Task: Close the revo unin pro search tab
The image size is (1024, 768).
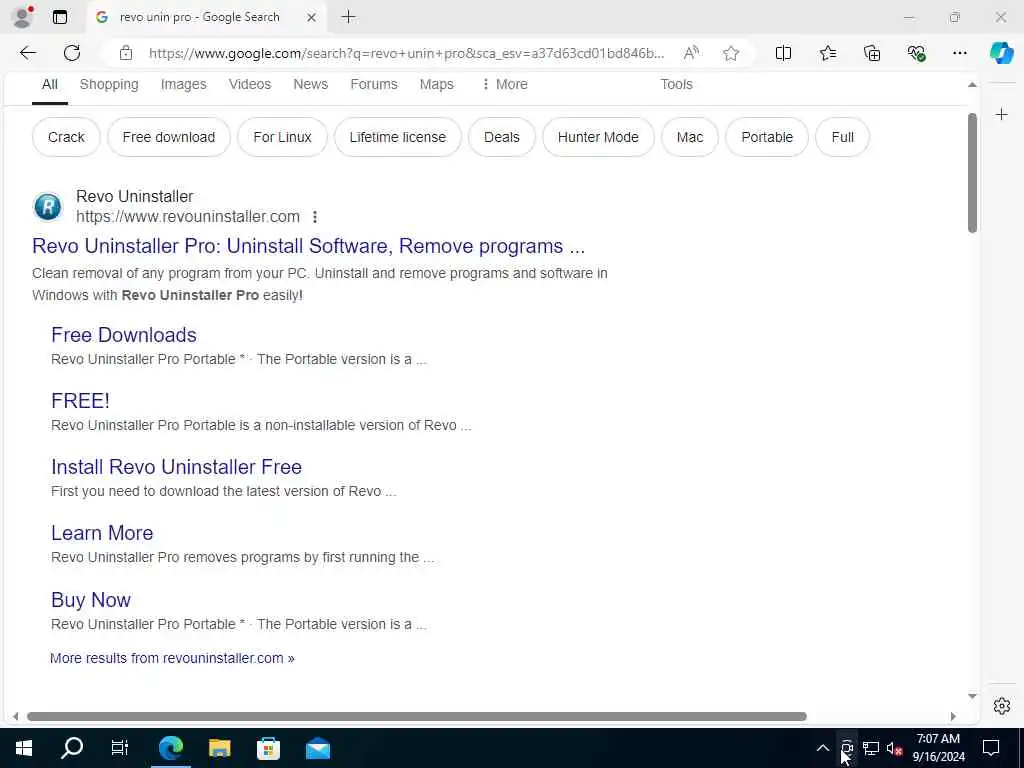Action: coord(312,17)
